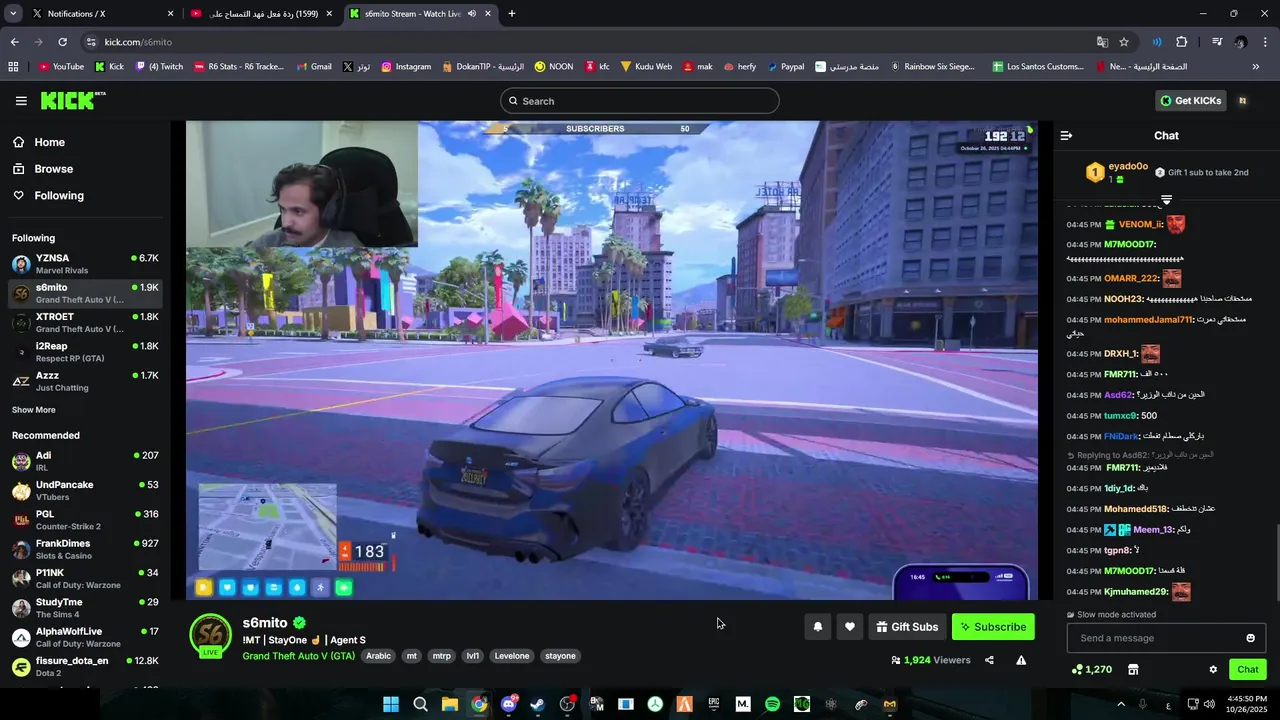Send the message with the Chat button
Screen dimensions: 1280x720
point(1248,670)
